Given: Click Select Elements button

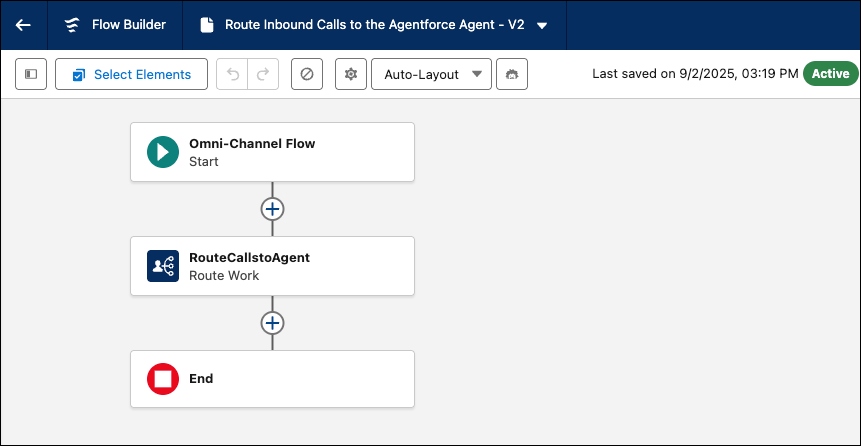Looking at the screenshot, I should 132,74.
